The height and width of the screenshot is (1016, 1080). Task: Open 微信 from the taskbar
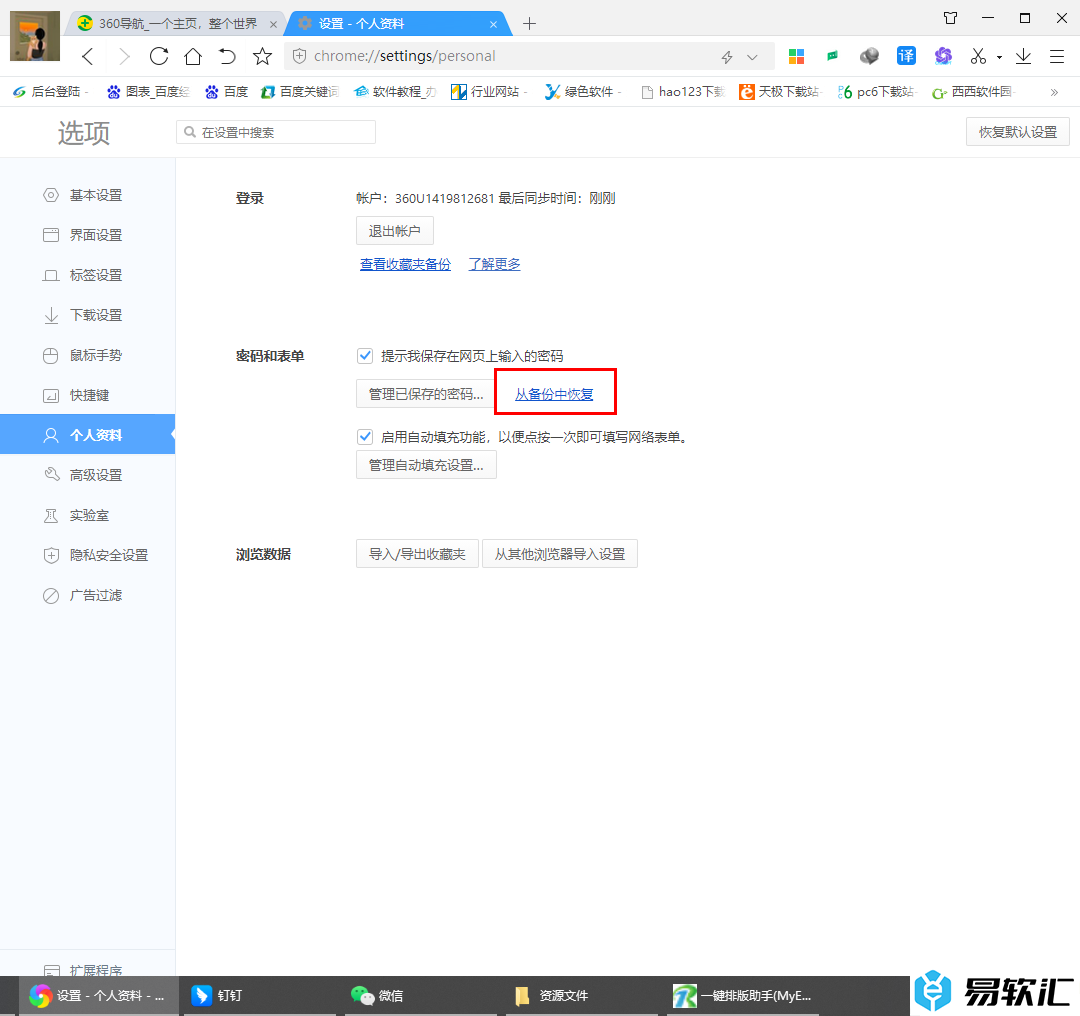pyautogui.click(x=421, y=995)
